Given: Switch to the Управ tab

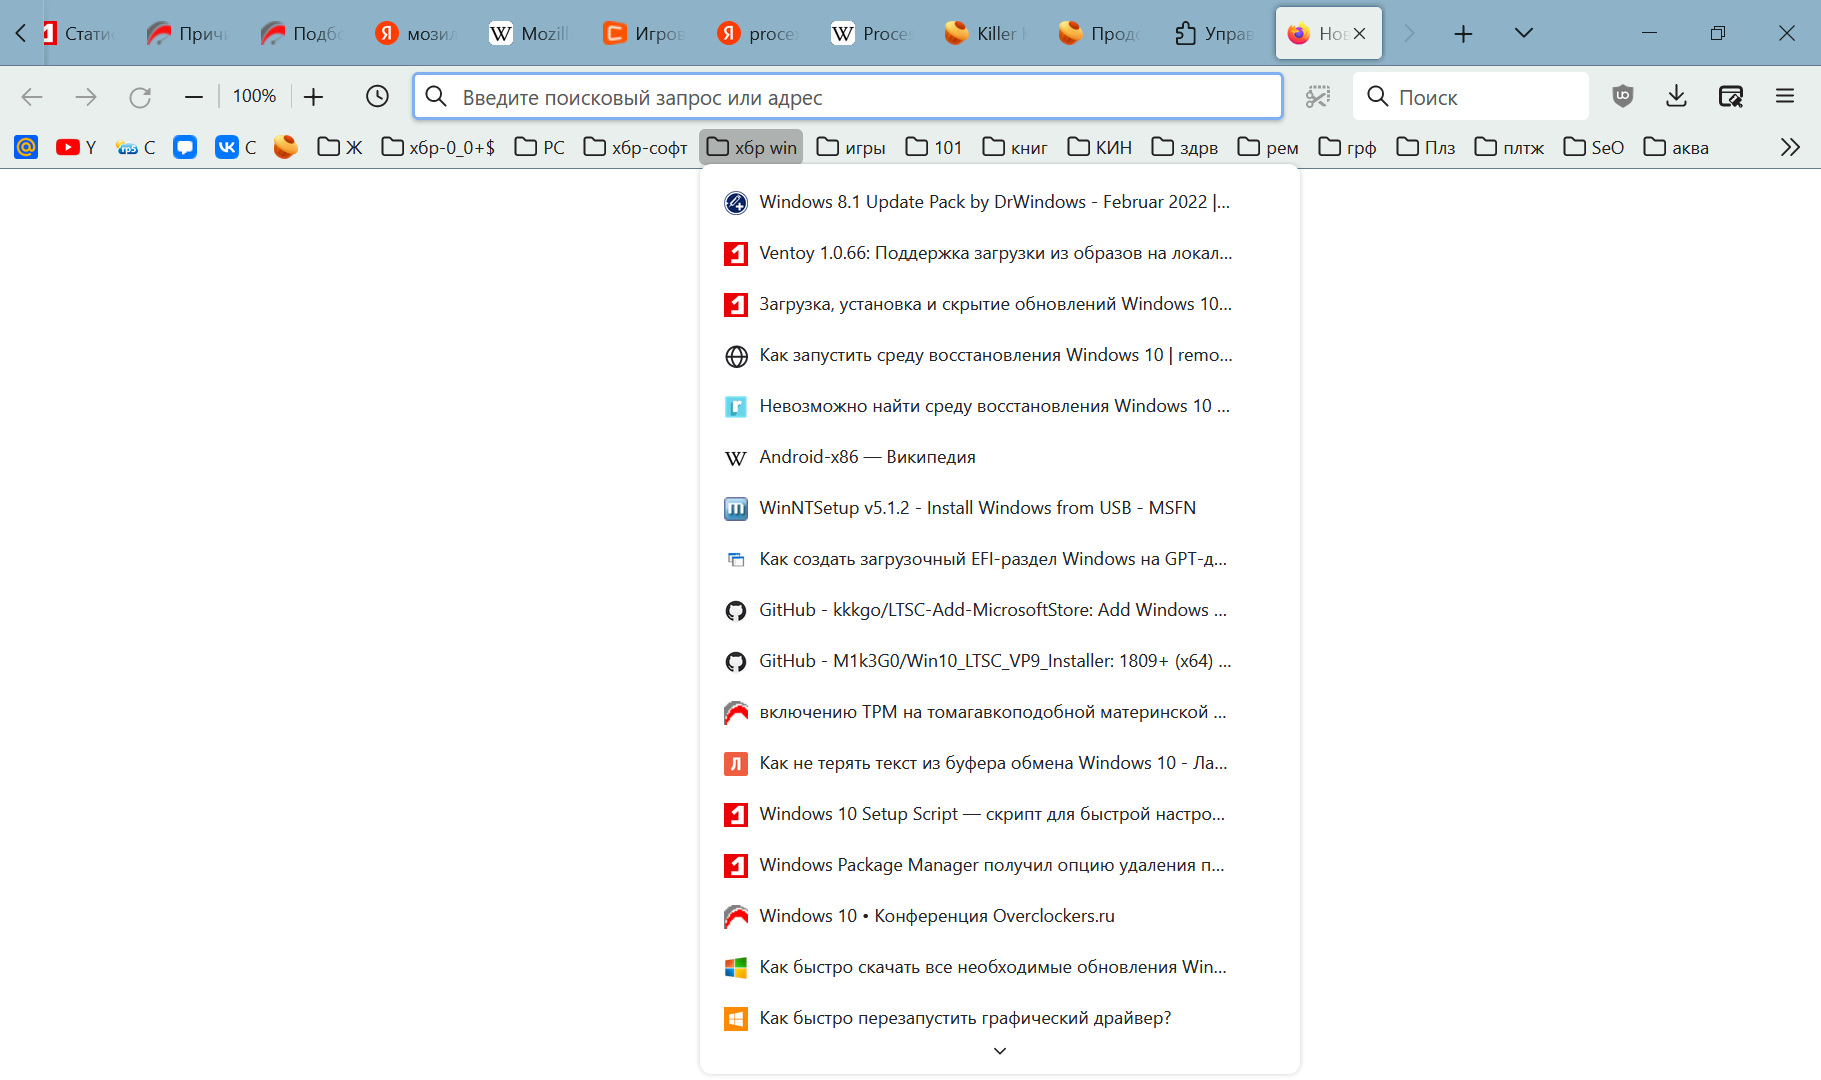Looking at the screenshot, I should [1213, 34].
